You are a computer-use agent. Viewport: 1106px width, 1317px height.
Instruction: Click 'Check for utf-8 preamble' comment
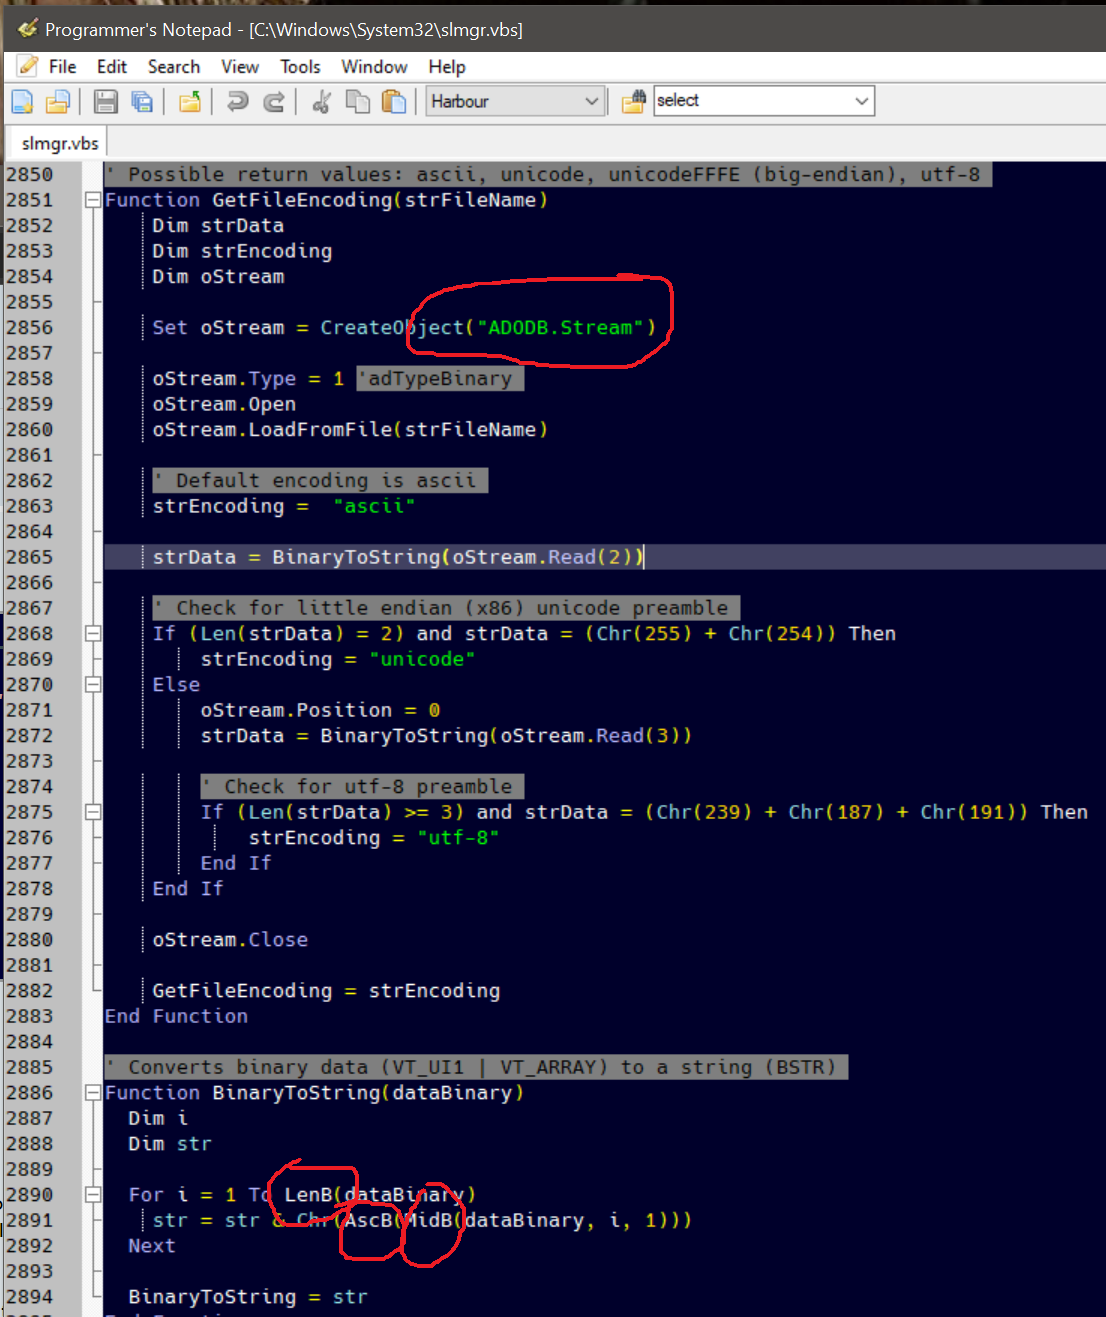click(x=362, y=786)
